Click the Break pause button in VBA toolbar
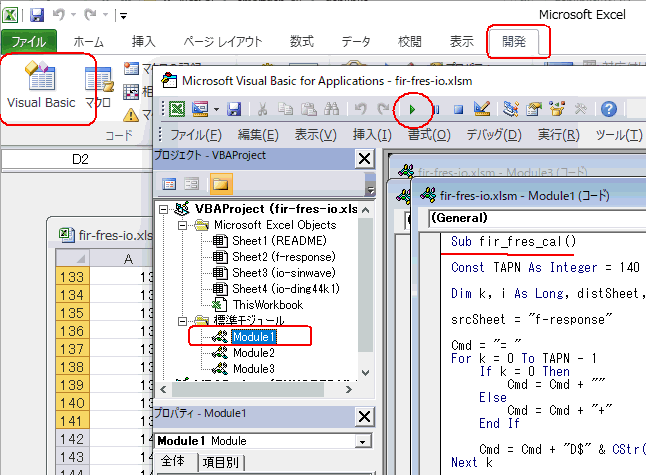 (436, 110)
